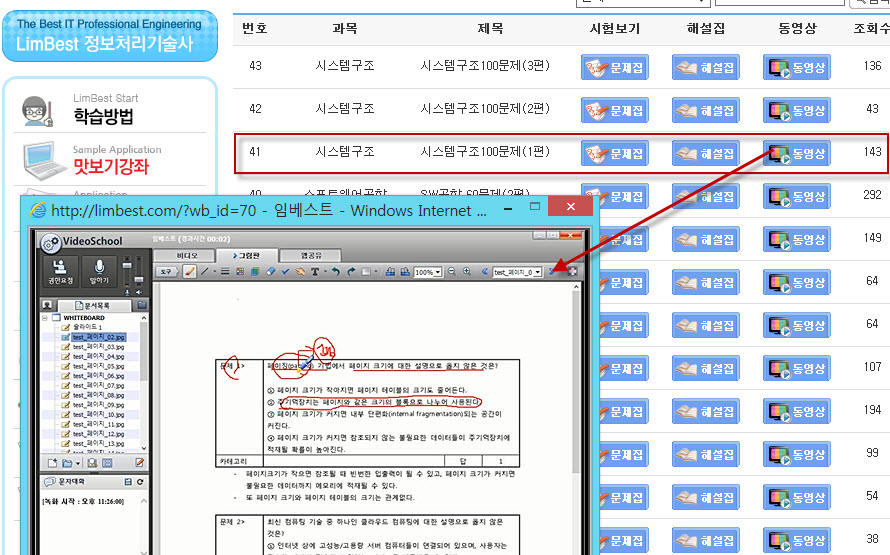Switch to the participants user tab
This screenshot has height=555, width=890.
[x=47, y=305]
